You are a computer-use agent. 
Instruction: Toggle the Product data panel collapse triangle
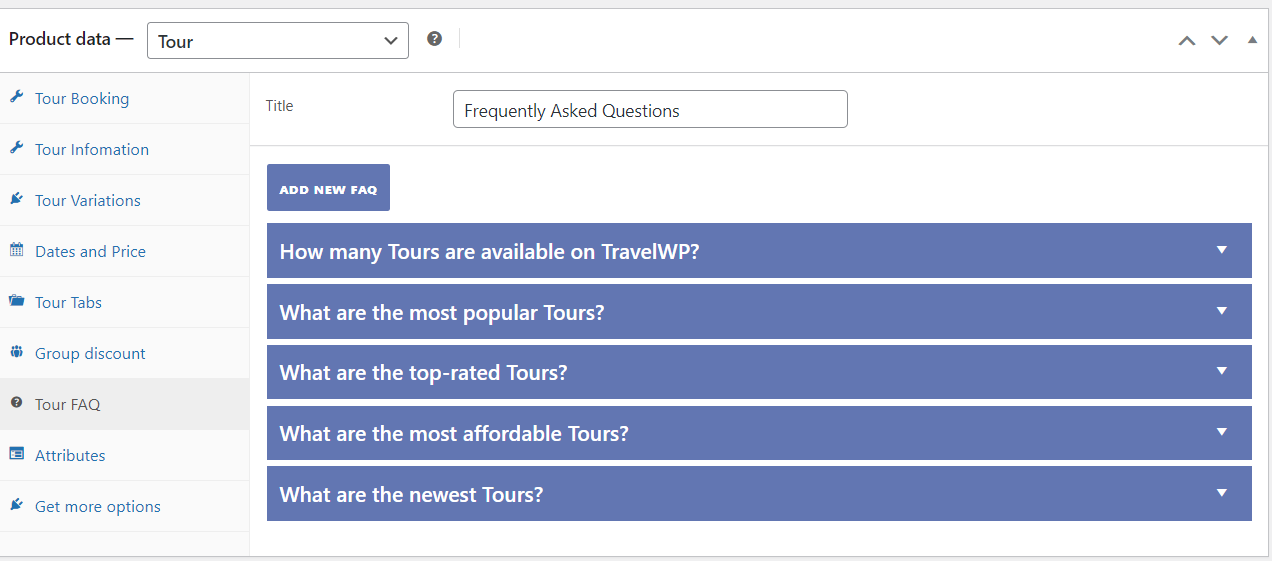tap(1252, 40)
